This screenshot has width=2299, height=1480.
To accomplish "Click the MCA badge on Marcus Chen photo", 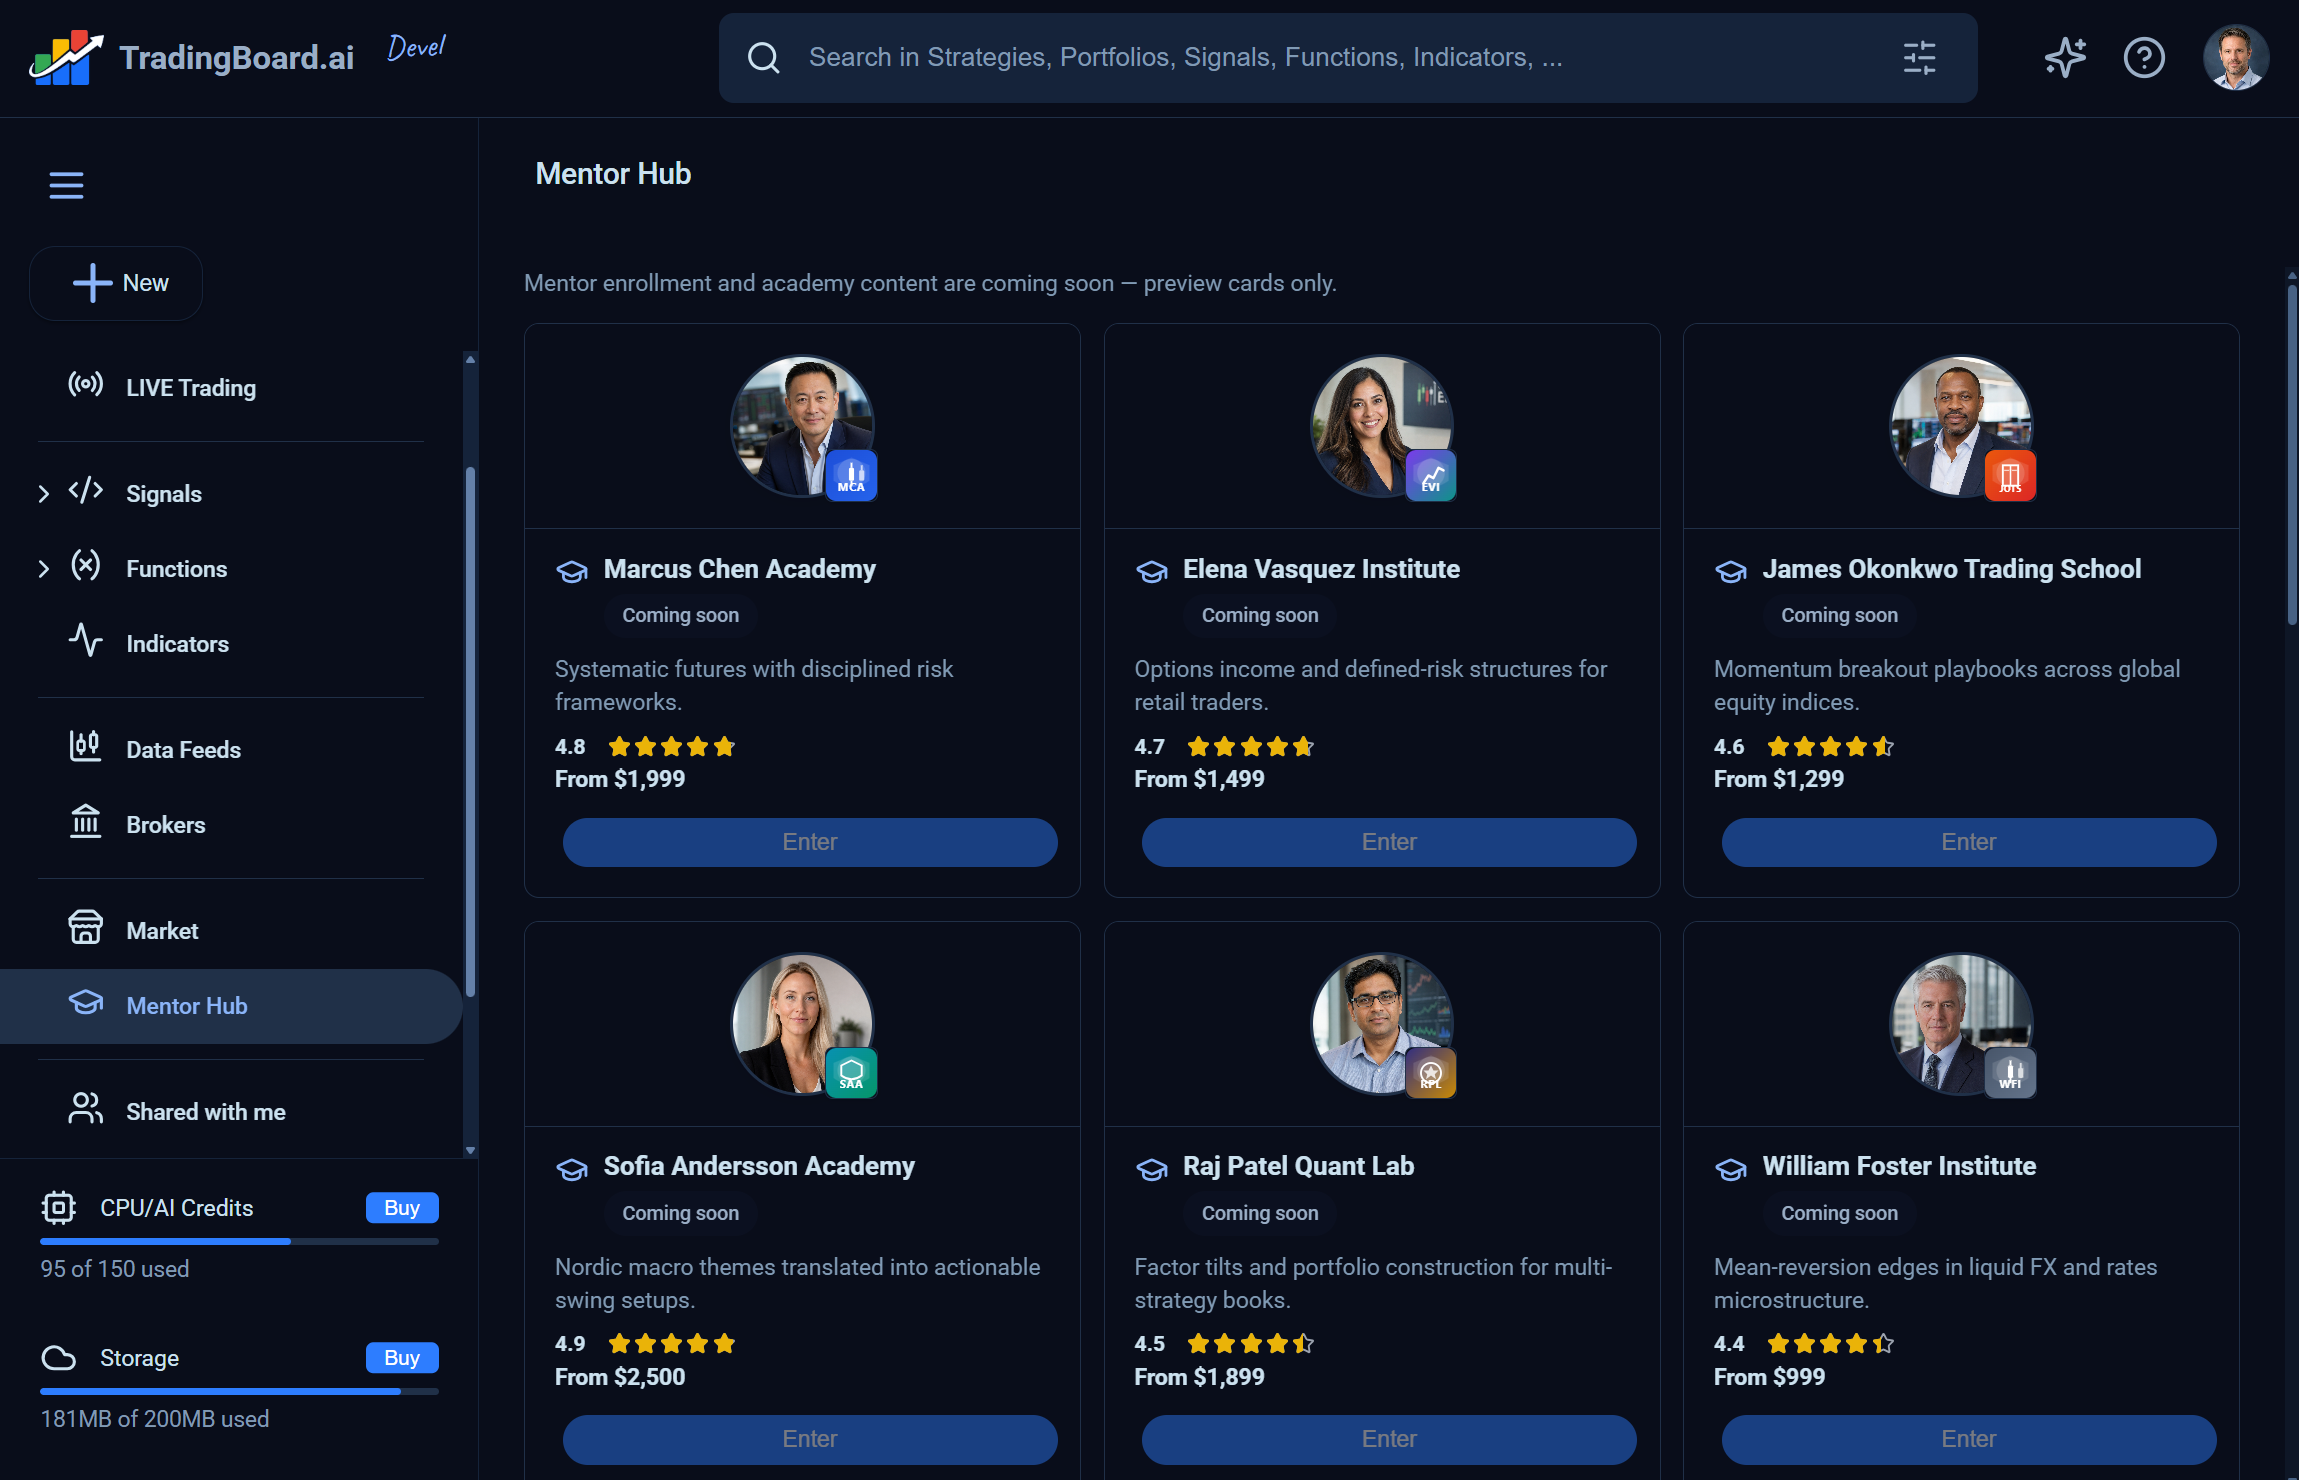I will 851,476.
